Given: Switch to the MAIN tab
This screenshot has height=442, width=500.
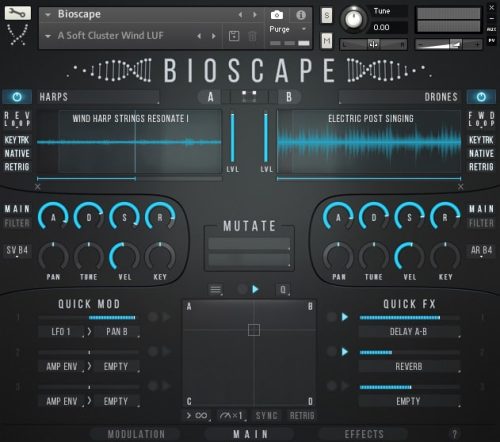Looking at the screenshot, I should click(x=250, y=434).
